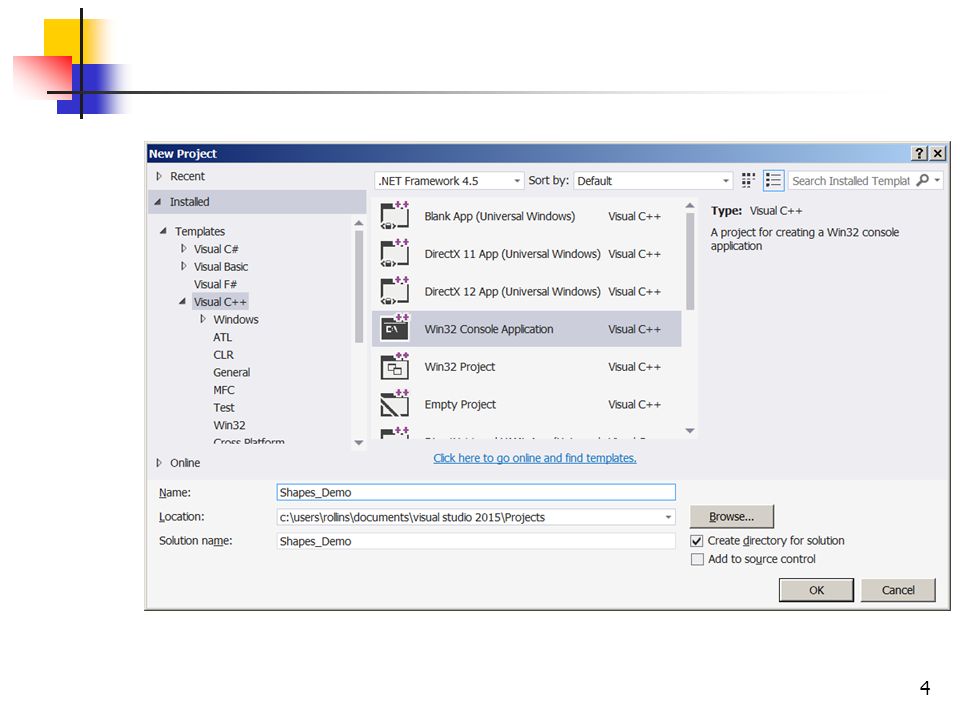Viewport: 960px width, 720px height.
Task: Toggle Create directory for solution checkbox
Action: point(697,541)
